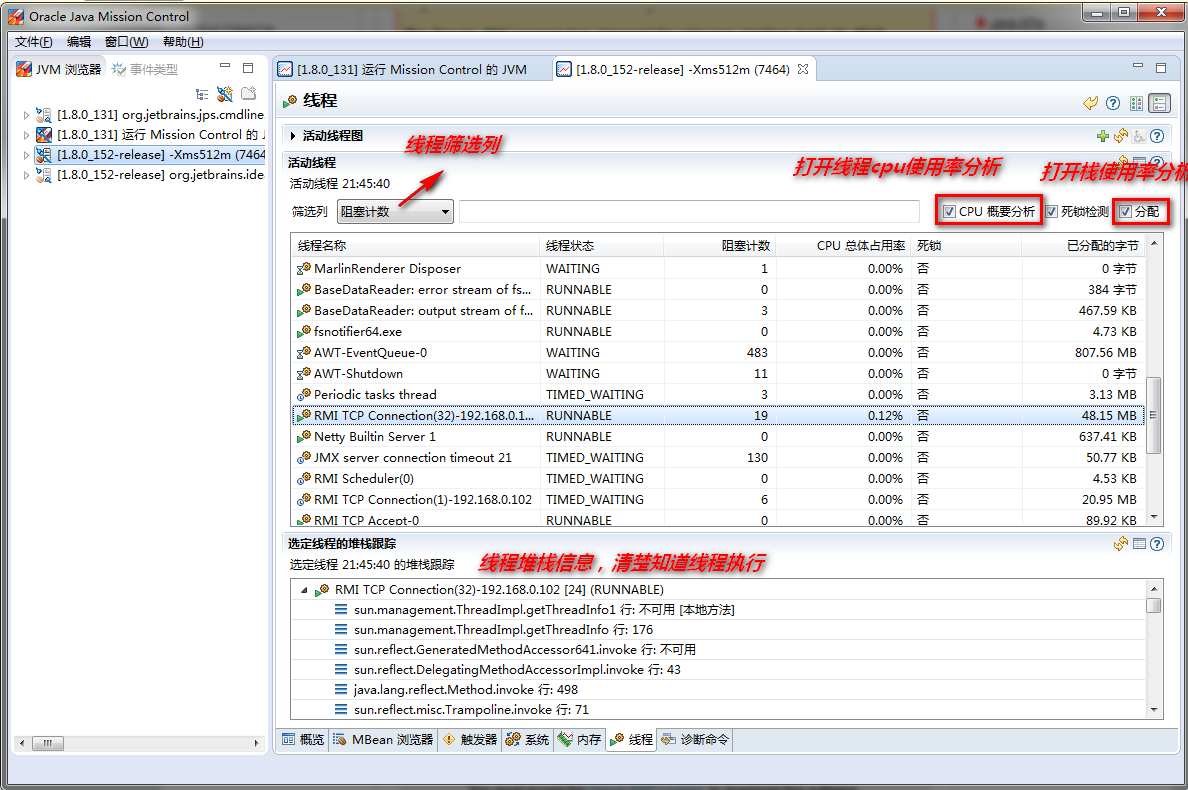Click the accessibility icon in thread chart section

pyautogui.click(x=1139, y=136)
